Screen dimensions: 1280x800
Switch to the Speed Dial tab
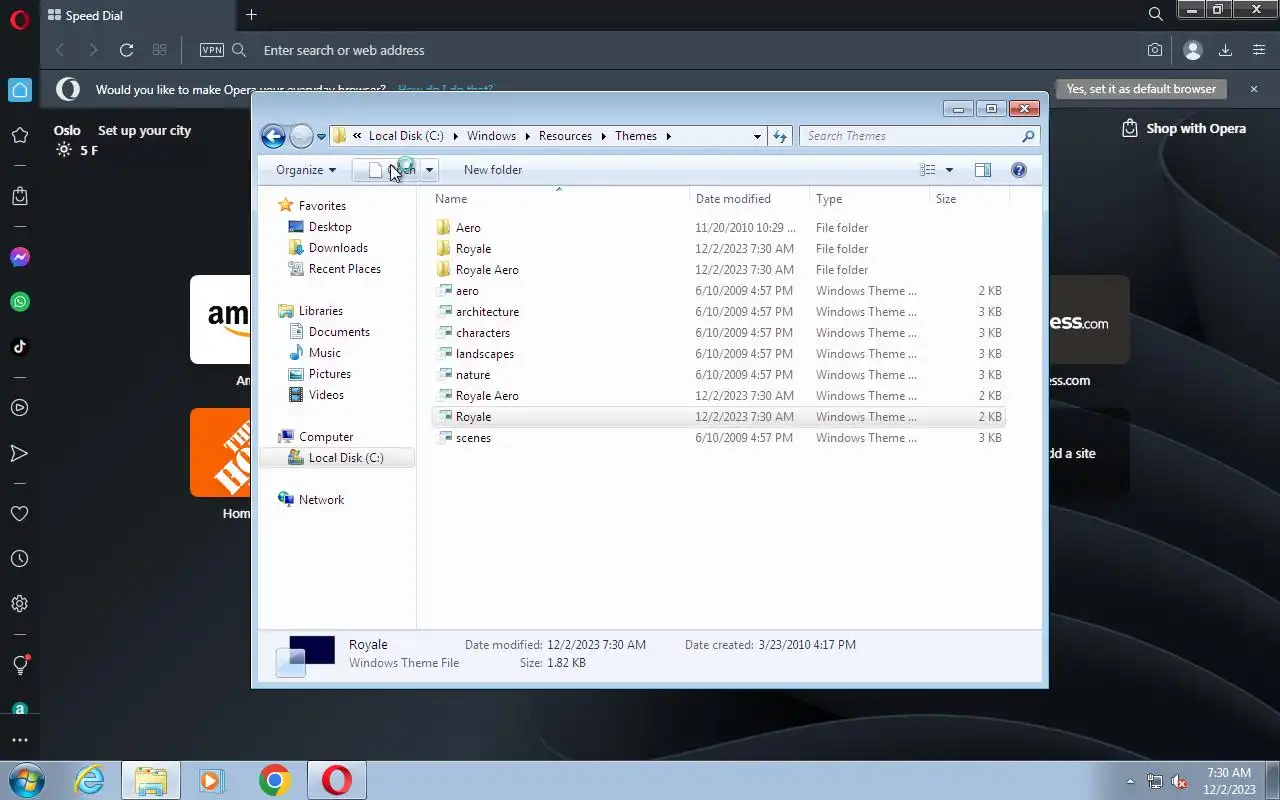139,15
